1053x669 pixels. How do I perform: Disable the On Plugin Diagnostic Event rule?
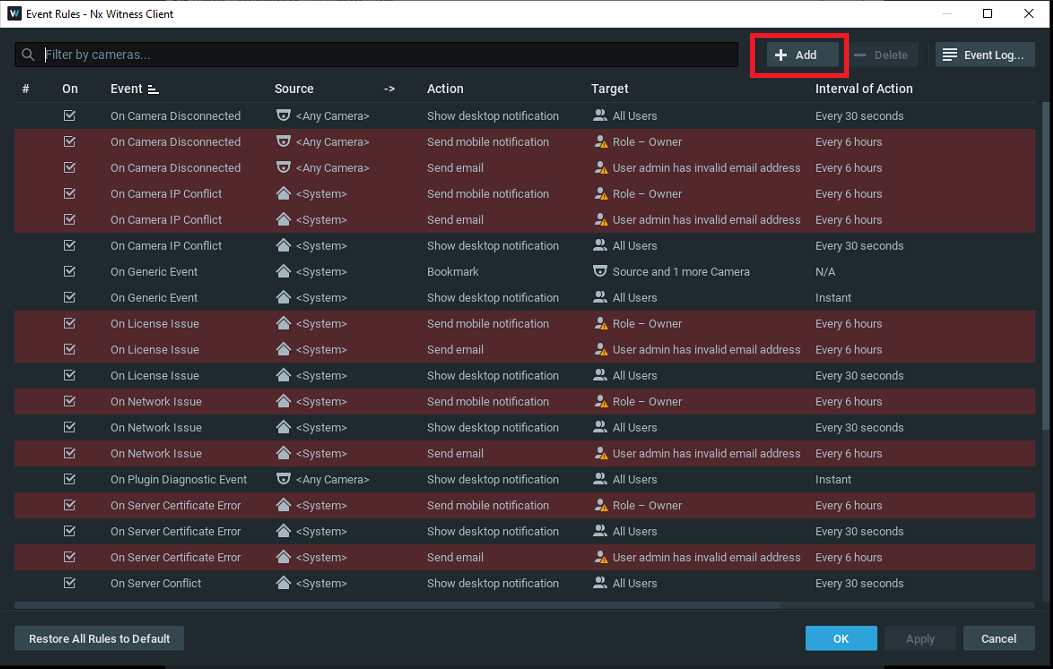tap(69, 479)
